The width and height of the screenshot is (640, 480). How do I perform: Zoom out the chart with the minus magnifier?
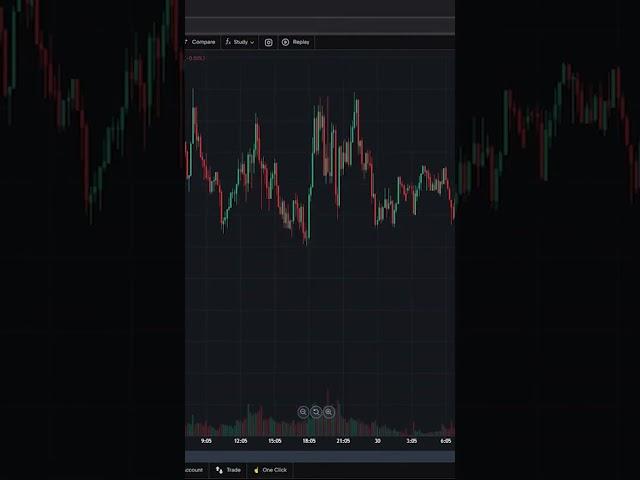303,412
